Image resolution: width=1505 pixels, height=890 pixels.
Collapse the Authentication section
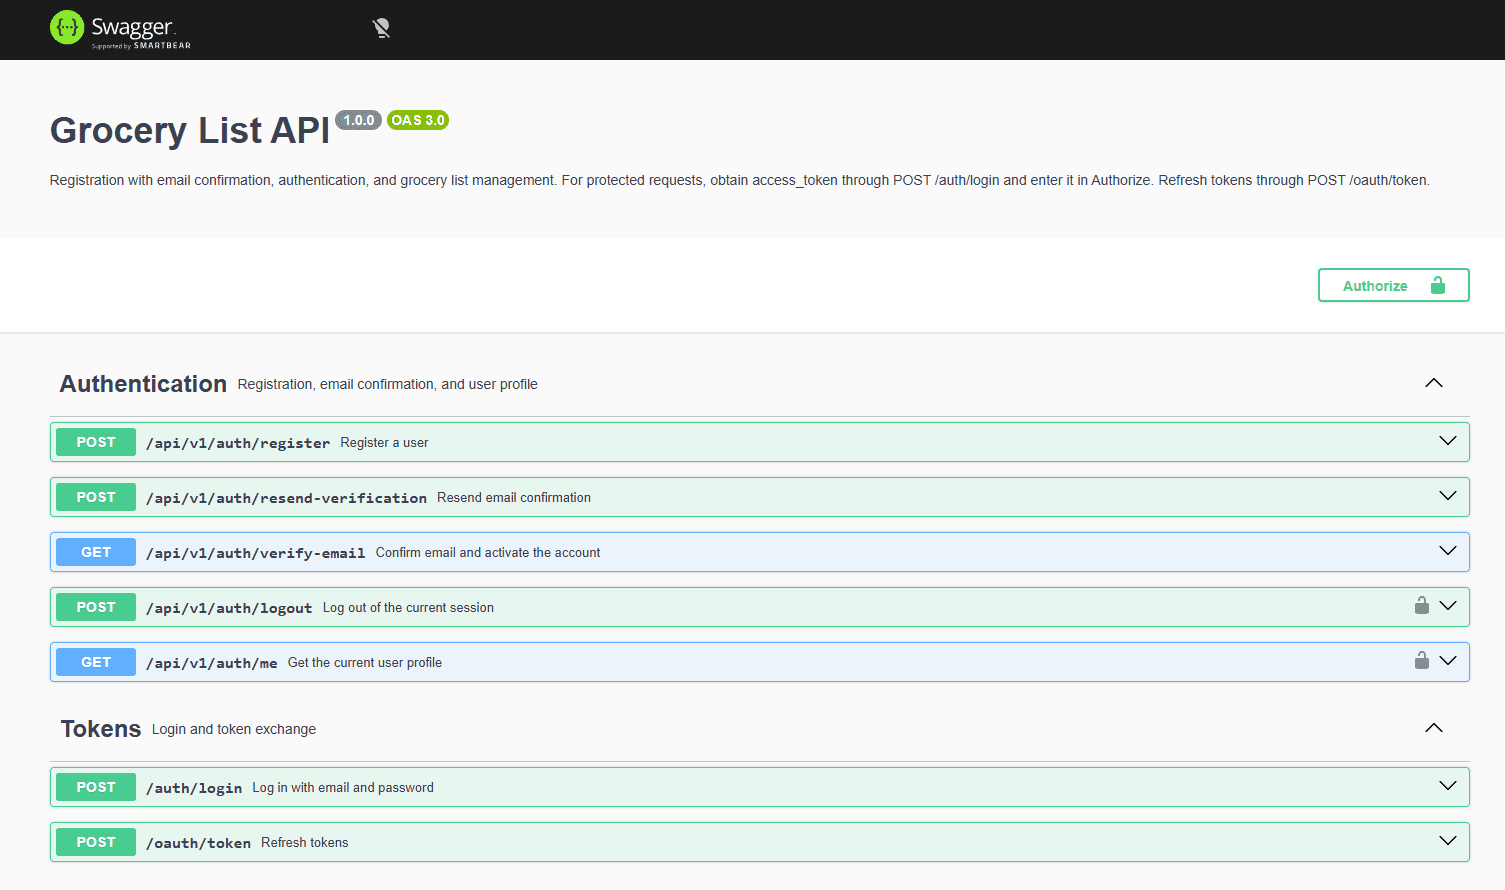coord(1433,383)
